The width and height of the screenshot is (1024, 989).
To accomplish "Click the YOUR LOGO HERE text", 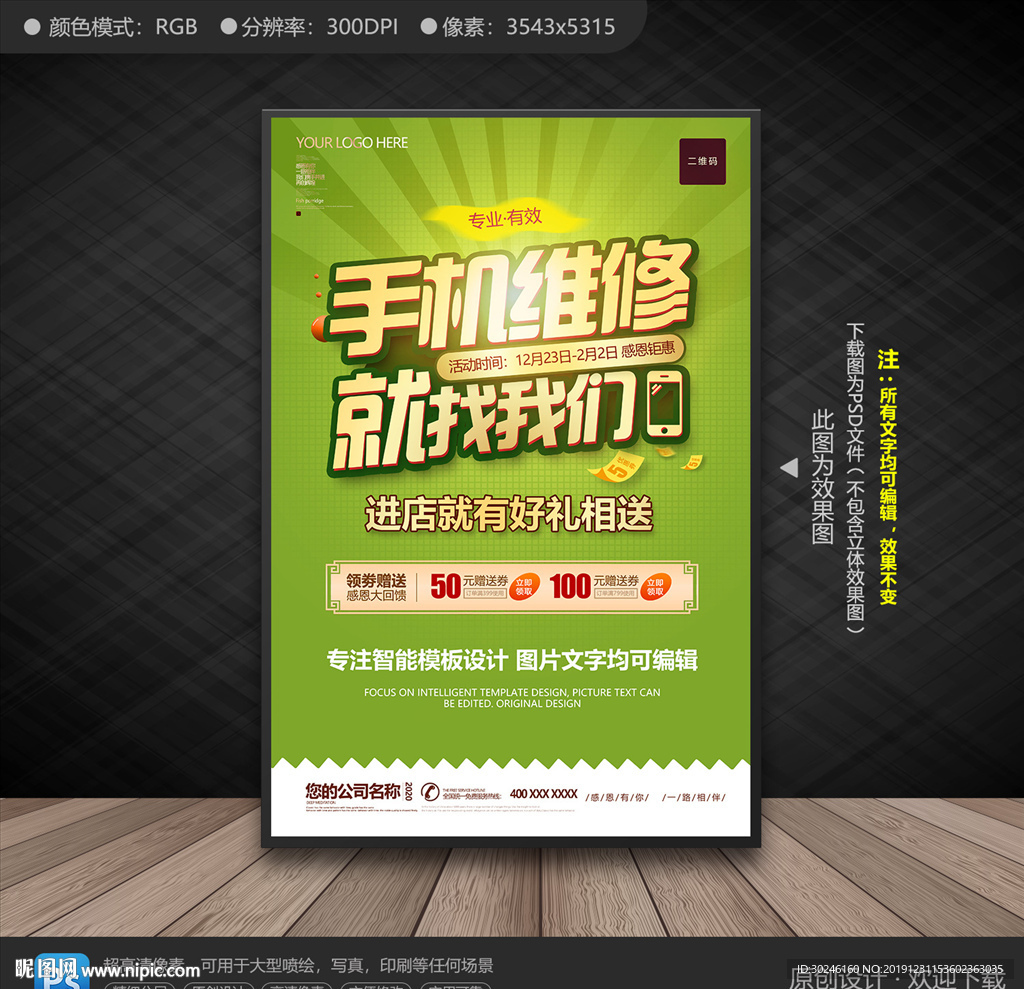I will pyautogui.click(x=352, y=142).
